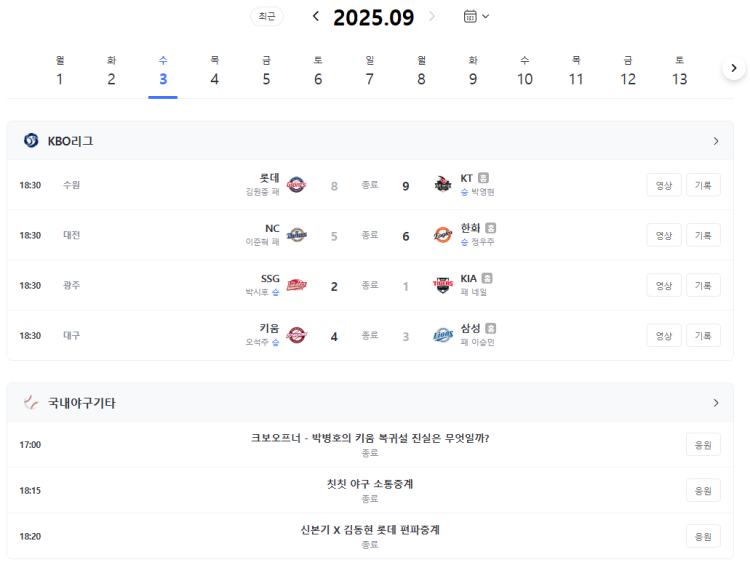Go to previous month arrow
The image size is (750, 565).
tap(316, 16)
